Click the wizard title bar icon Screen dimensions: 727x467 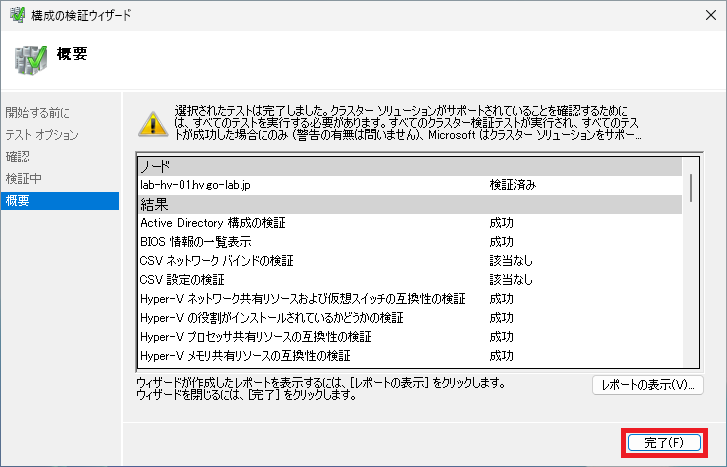pos(17,15)
